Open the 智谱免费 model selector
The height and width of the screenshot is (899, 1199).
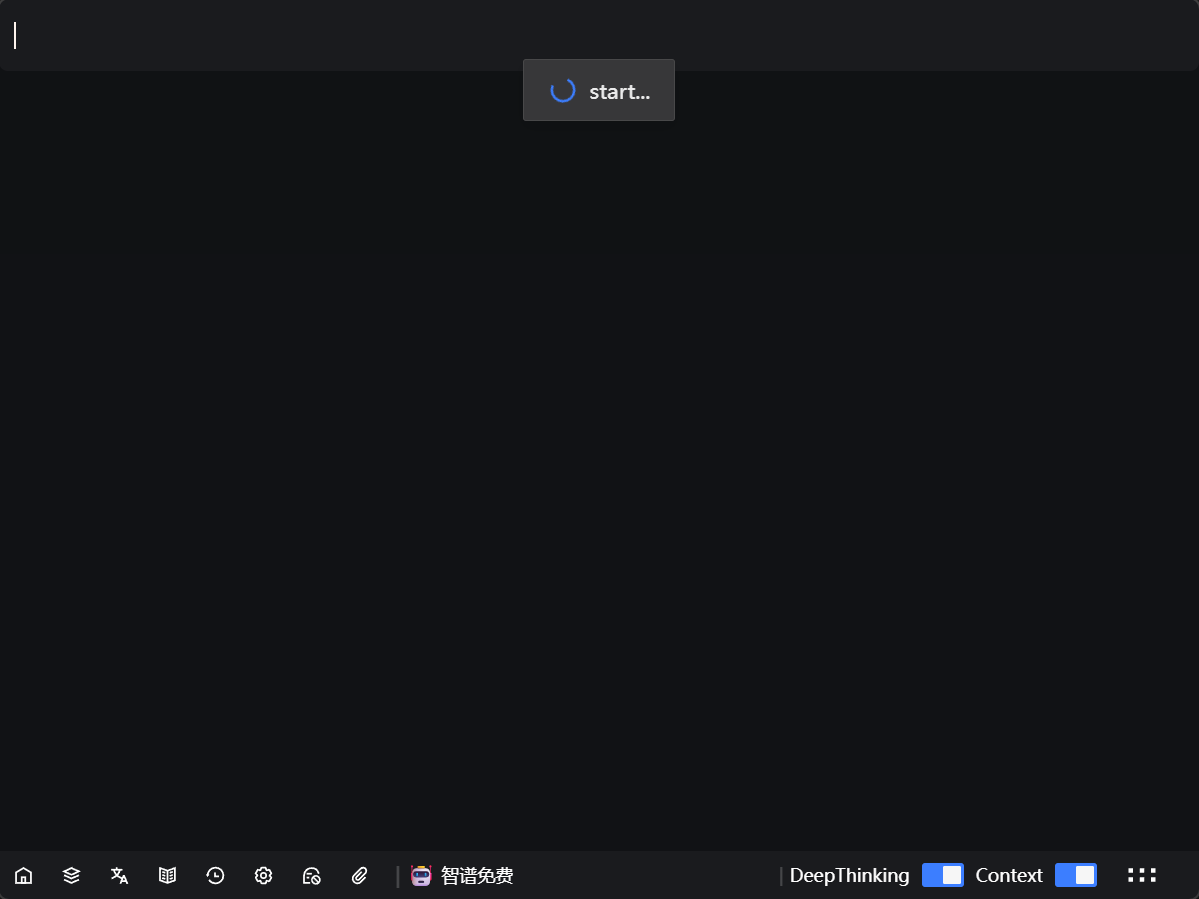(477, 876)
